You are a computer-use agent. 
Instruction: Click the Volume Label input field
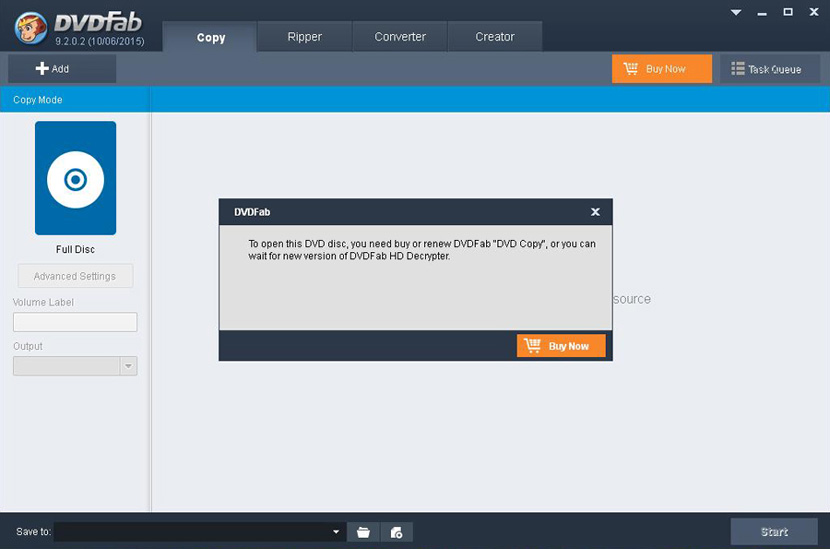pos(75,322)
